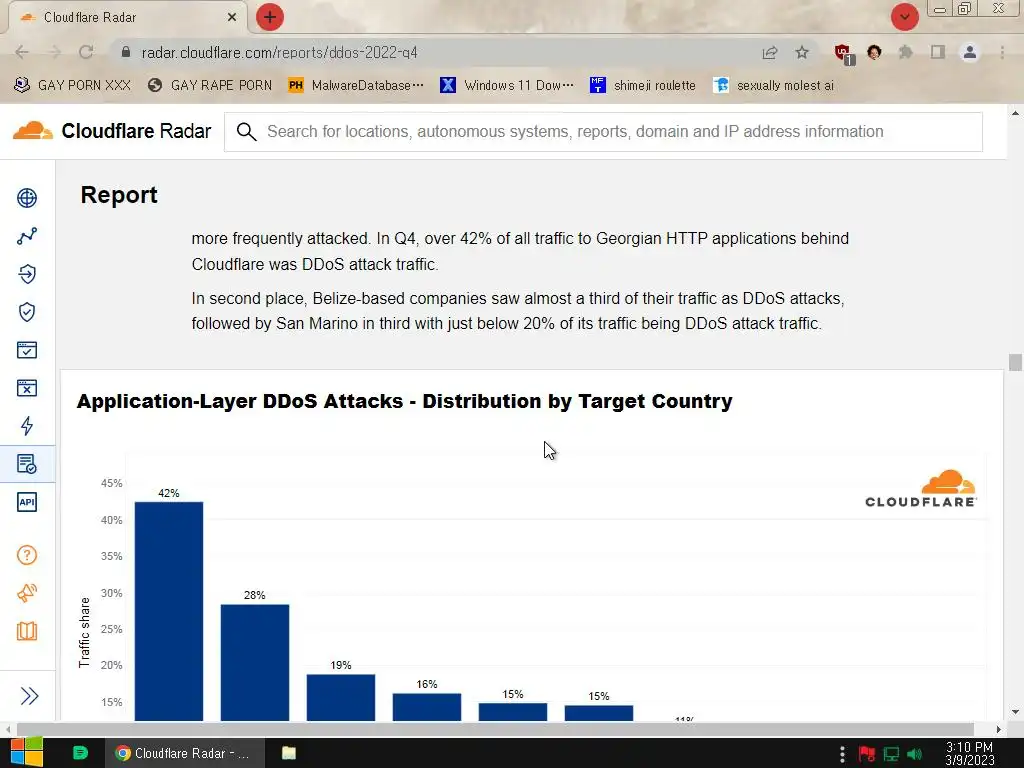Open the browser window with X sidebar icon
Screen dimensions: 1024x768
(x=27, y=388)
